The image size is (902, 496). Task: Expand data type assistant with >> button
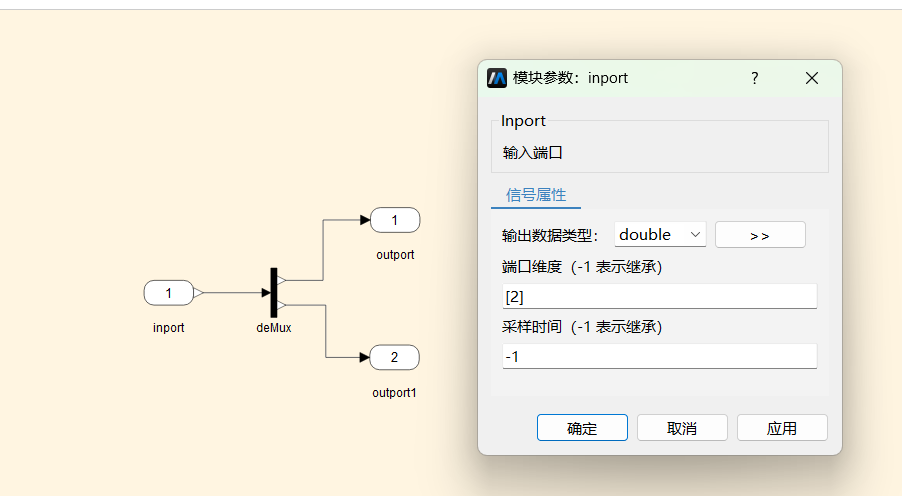760,235
